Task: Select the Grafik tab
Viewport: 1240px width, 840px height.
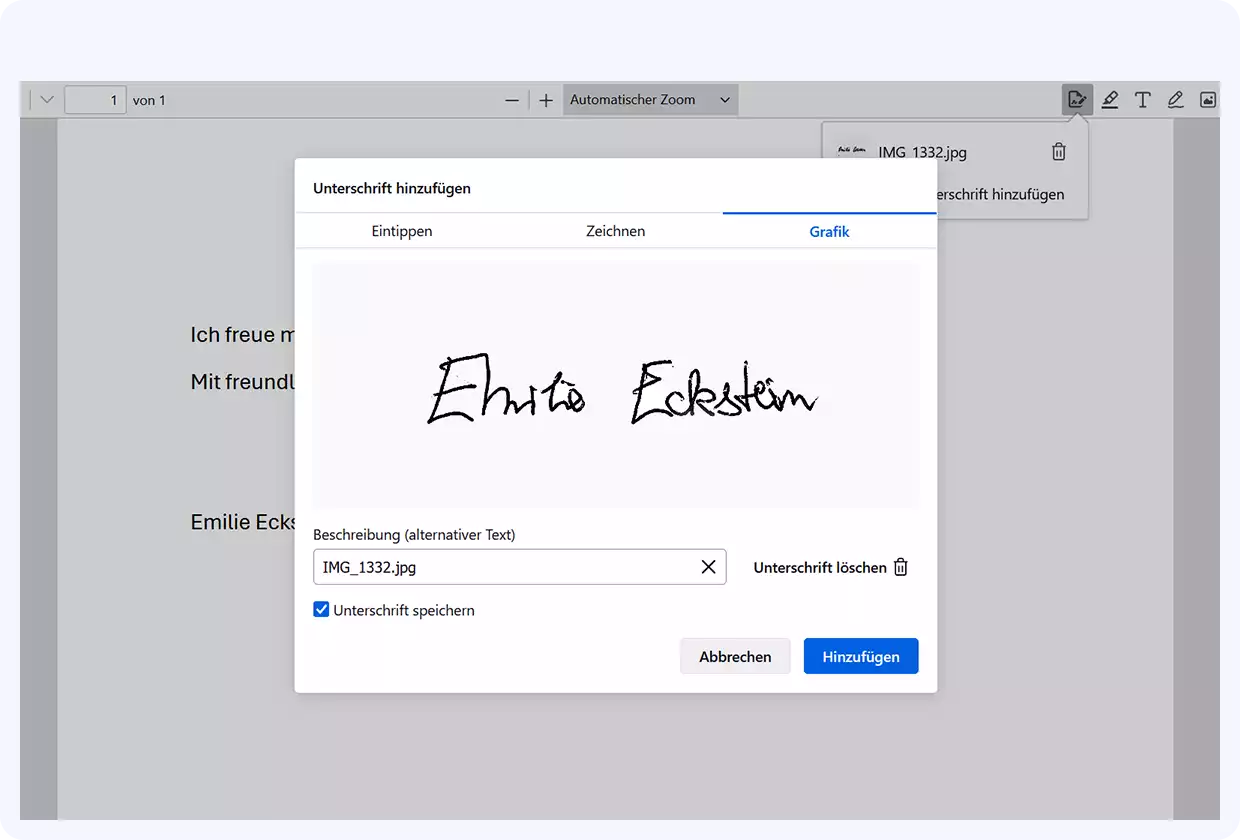Action: coord(829,230)
